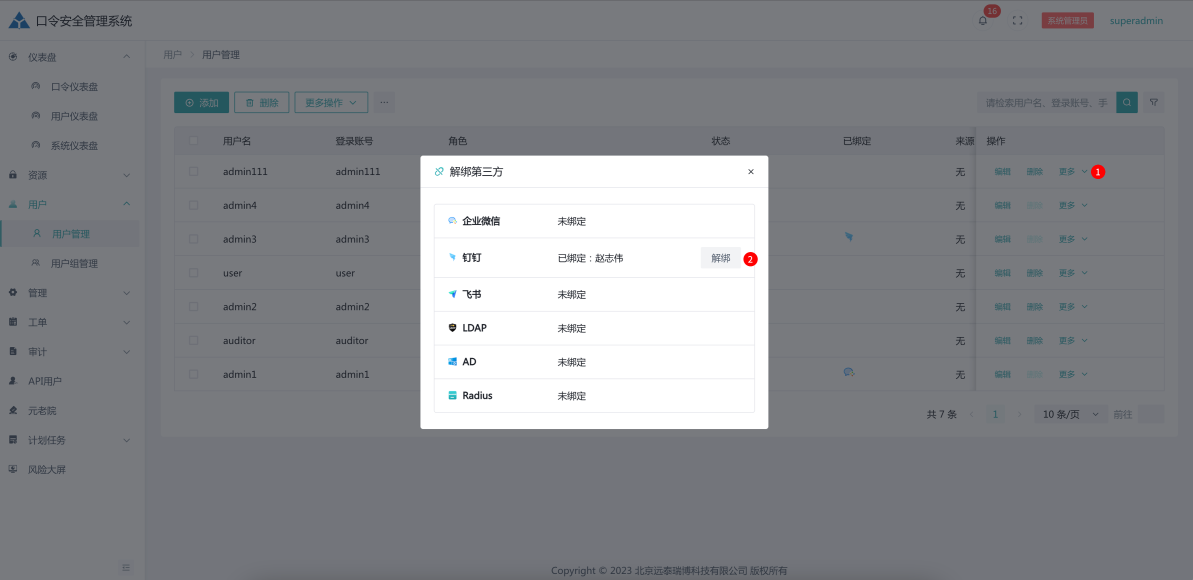Go to 口令仪表盘 menu item
Screen dimensions: 1193x580
pyautogui.click(x=75, y=87)
